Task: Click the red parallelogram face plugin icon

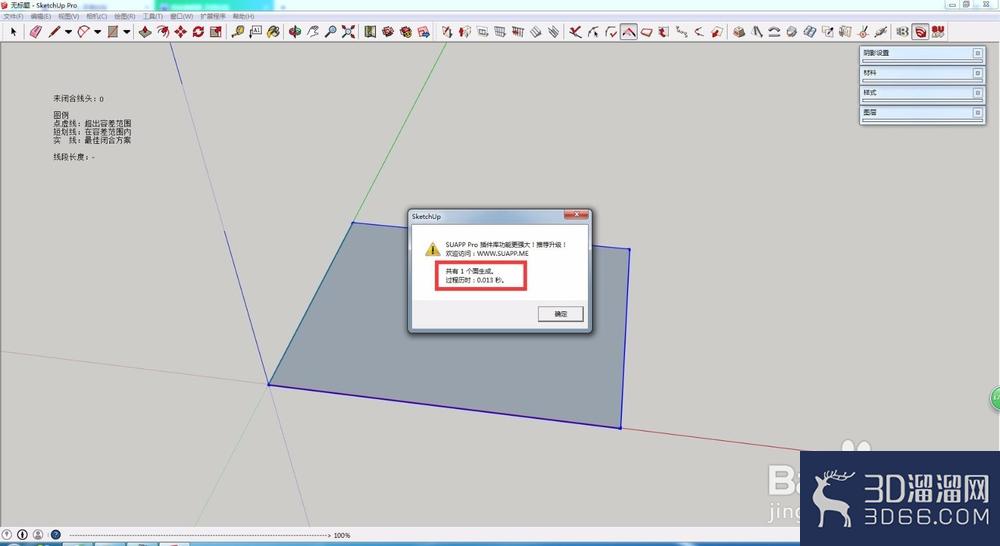Action: 647,31
